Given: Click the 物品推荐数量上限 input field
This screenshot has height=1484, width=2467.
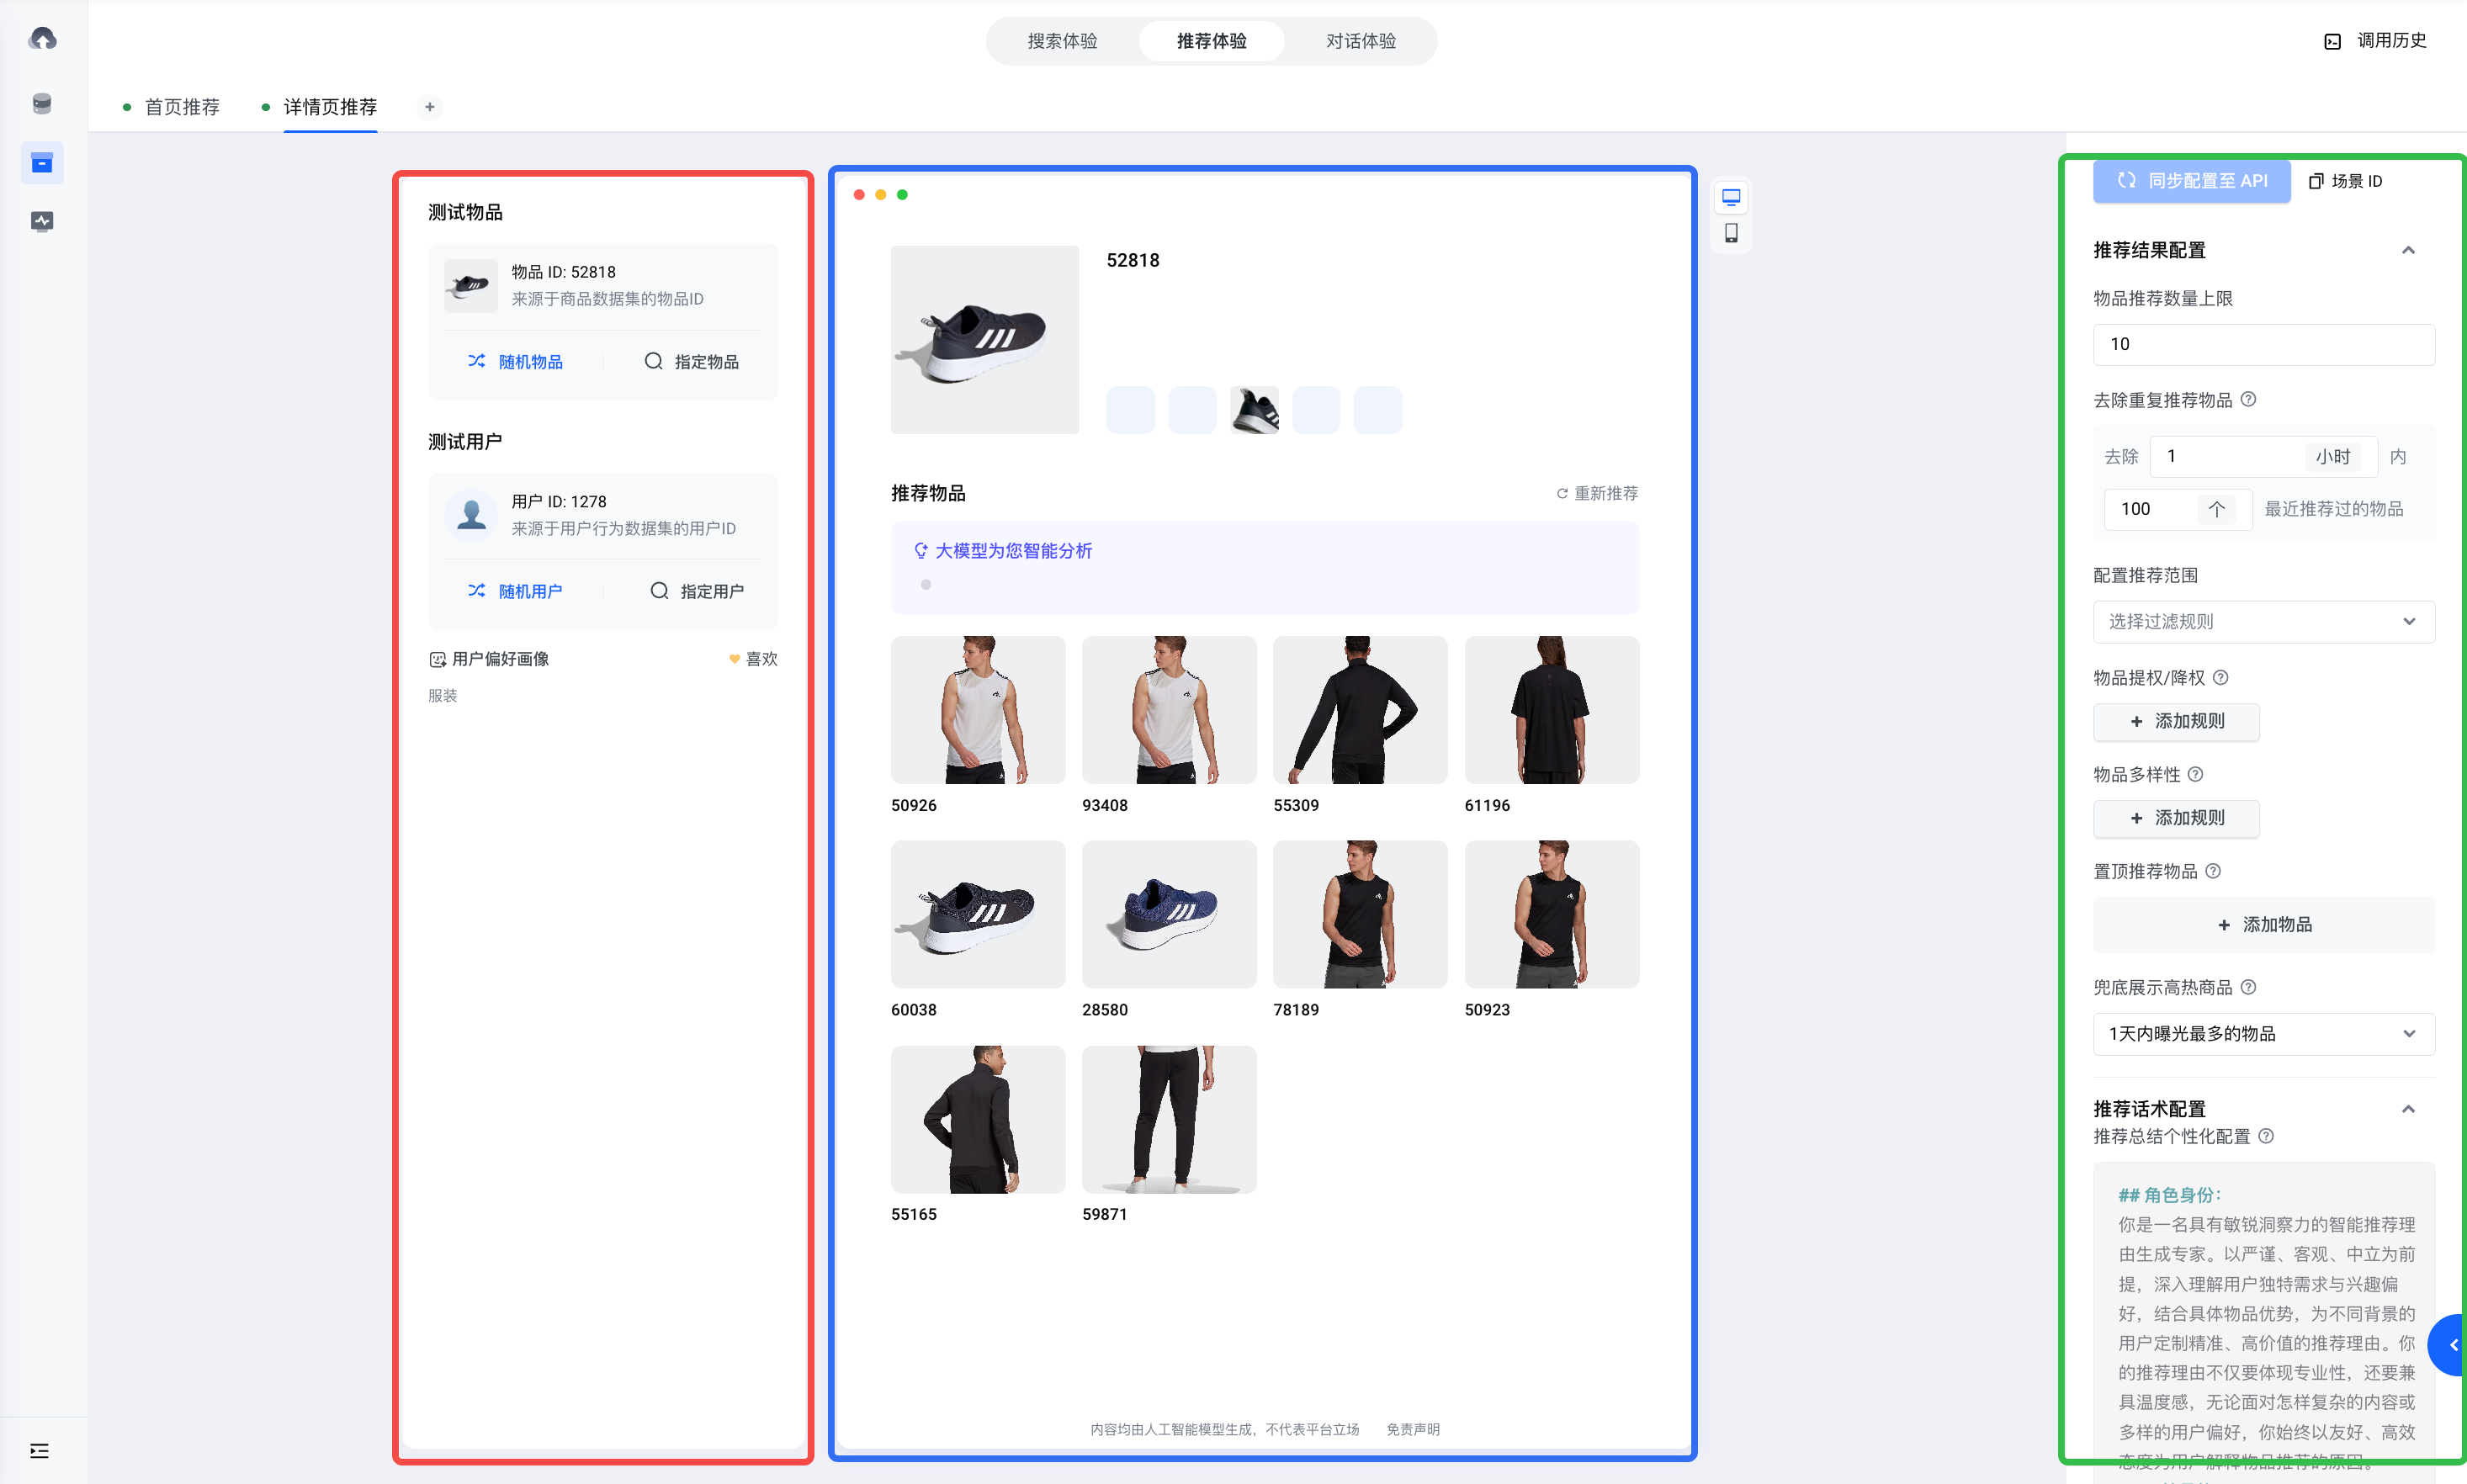Looking at the screenshot, I should click(2263, 344).
